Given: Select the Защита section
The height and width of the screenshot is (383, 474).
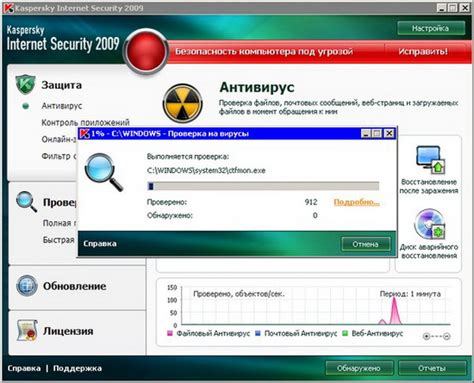Looking at the screenshot, I should 61,85.
